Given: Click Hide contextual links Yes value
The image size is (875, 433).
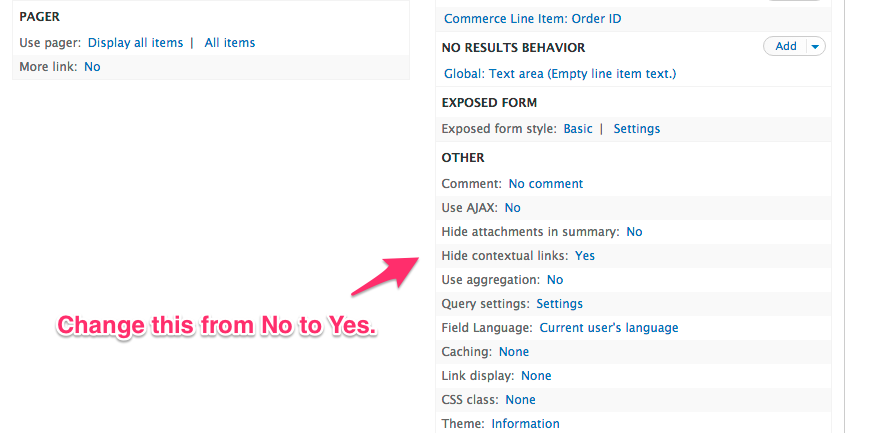Looking at the screenshot, I should 585,256.
